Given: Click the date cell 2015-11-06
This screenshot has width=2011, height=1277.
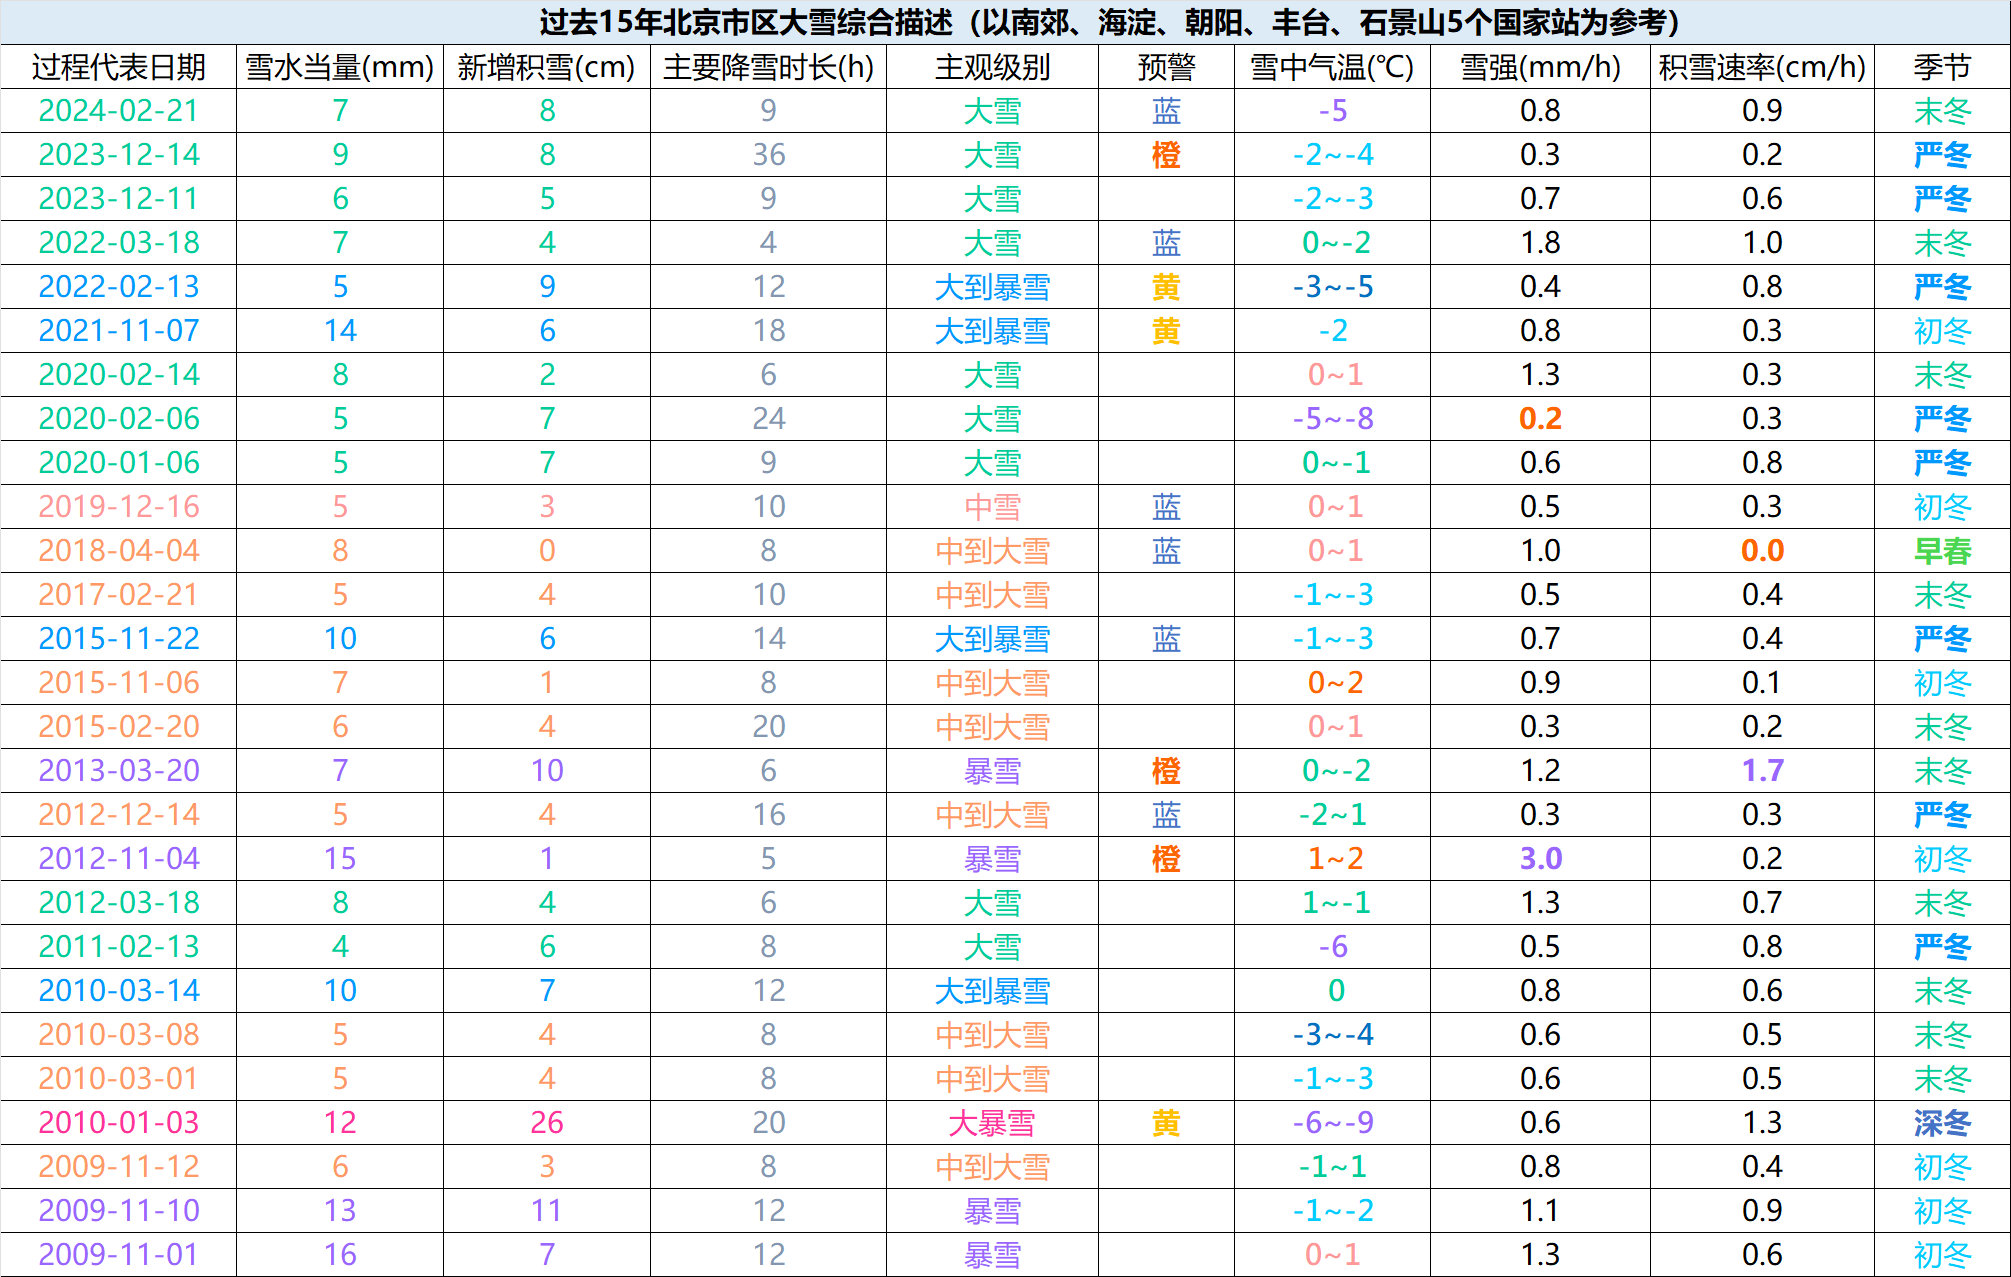Looking at the screenshot, I should (x=119, y=683).
